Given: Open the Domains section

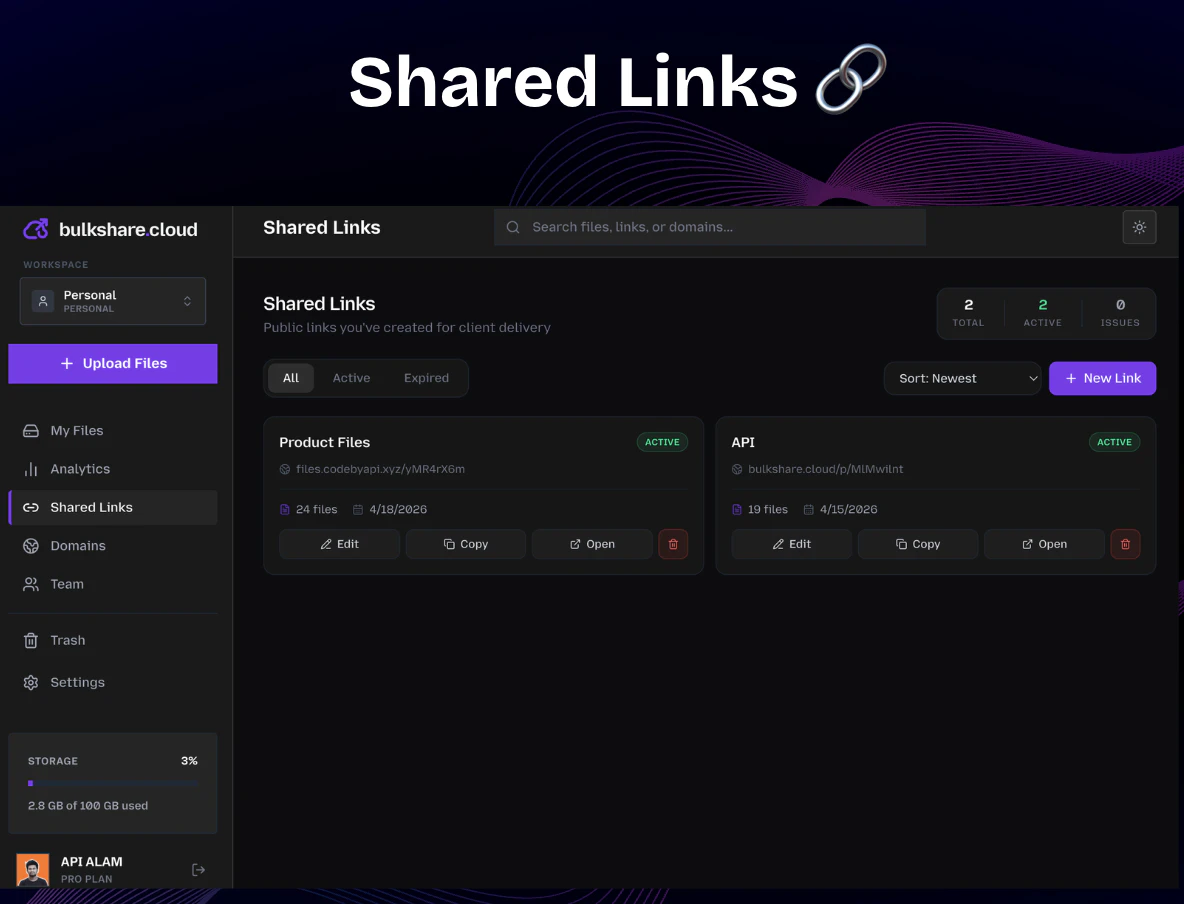Looking at the screenshot, I should tap(78, 545).
